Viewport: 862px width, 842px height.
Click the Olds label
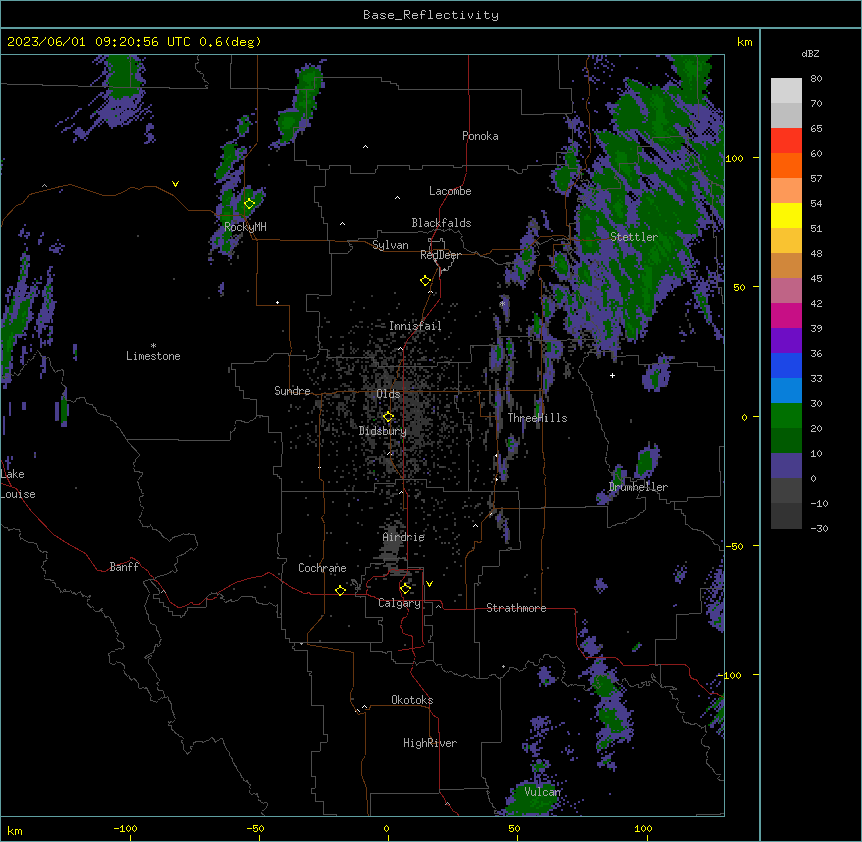tap(388, 394)
